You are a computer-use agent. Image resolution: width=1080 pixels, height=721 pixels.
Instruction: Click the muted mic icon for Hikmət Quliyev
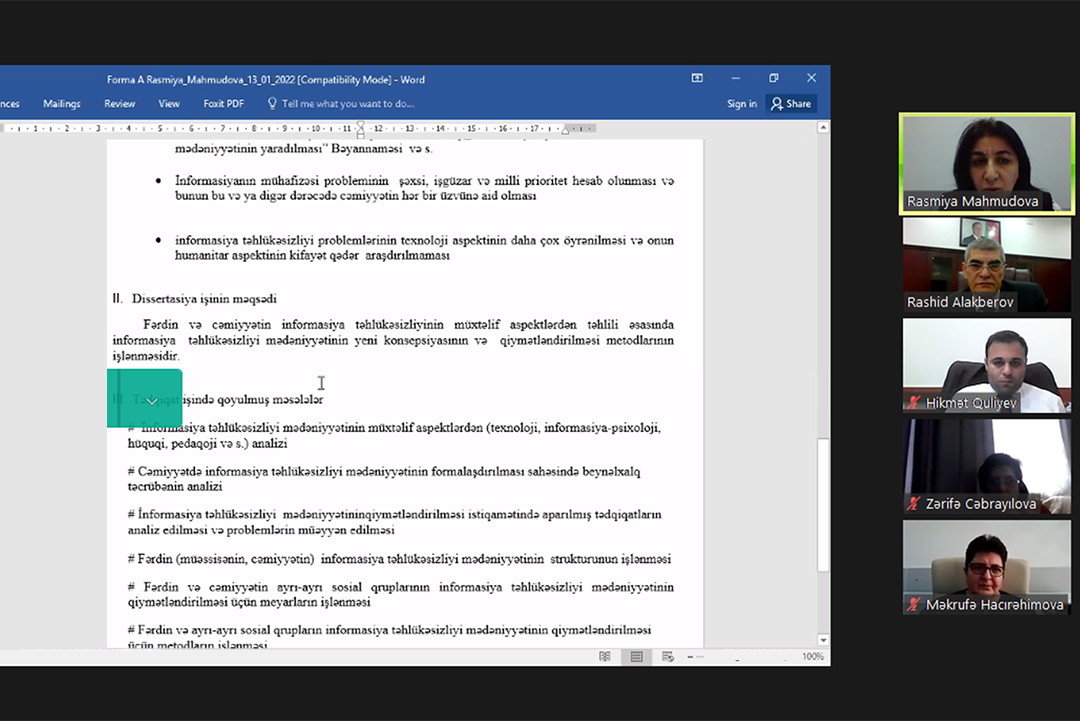(913, 403)
